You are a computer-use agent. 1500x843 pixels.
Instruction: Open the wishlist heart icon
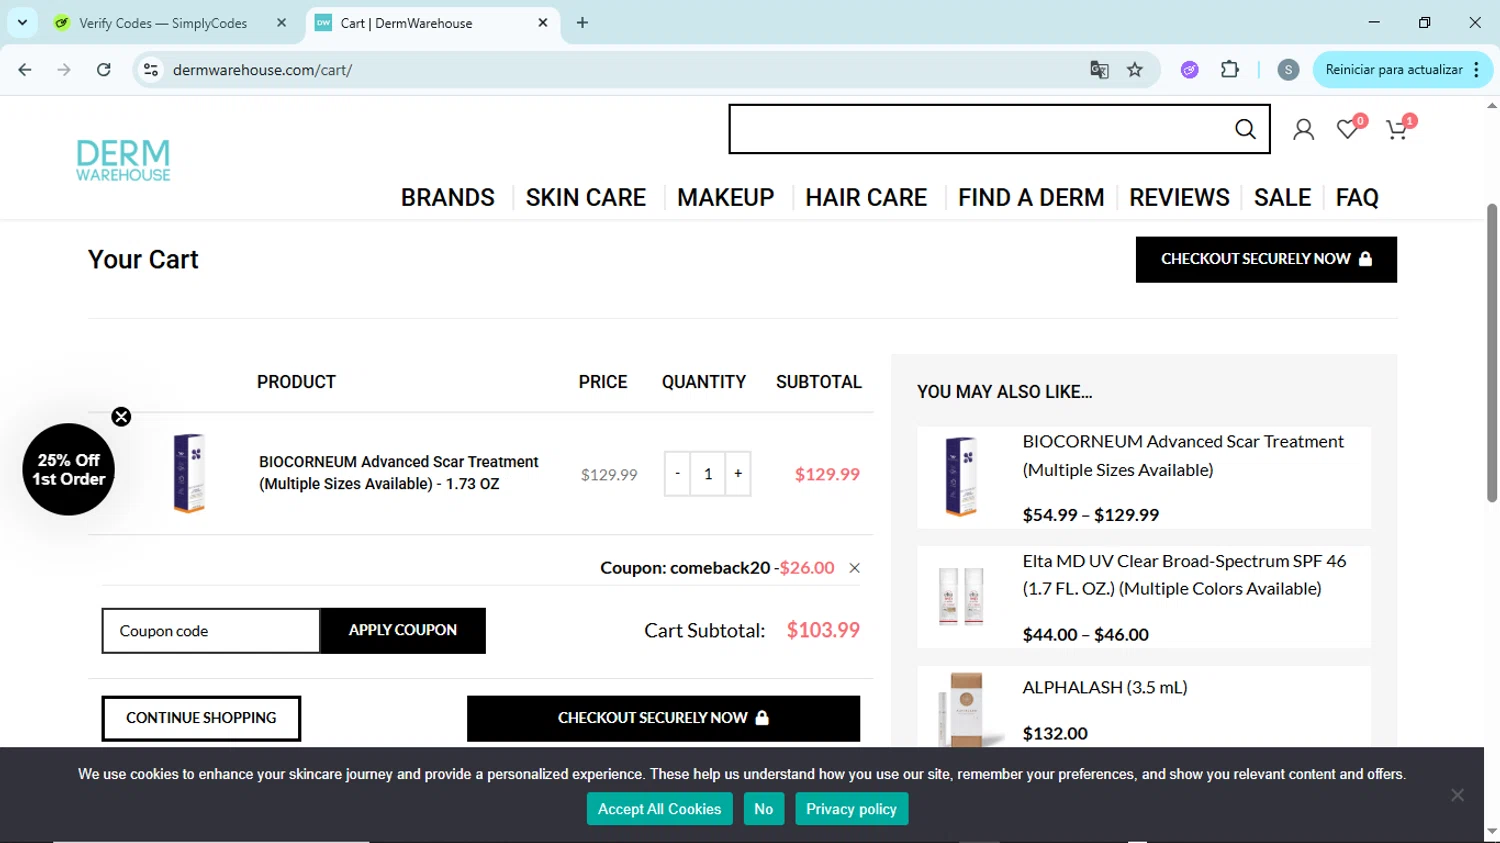point(1349,127)
